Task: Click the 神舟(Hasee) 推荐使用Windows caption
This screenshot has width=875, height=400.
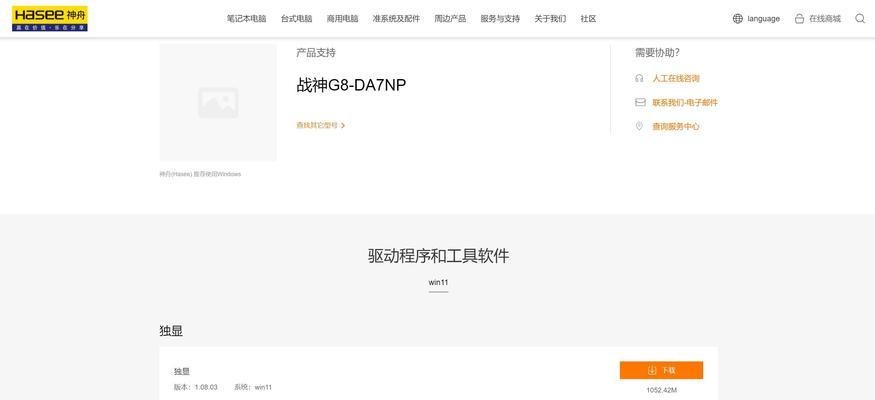Action: 200,174
